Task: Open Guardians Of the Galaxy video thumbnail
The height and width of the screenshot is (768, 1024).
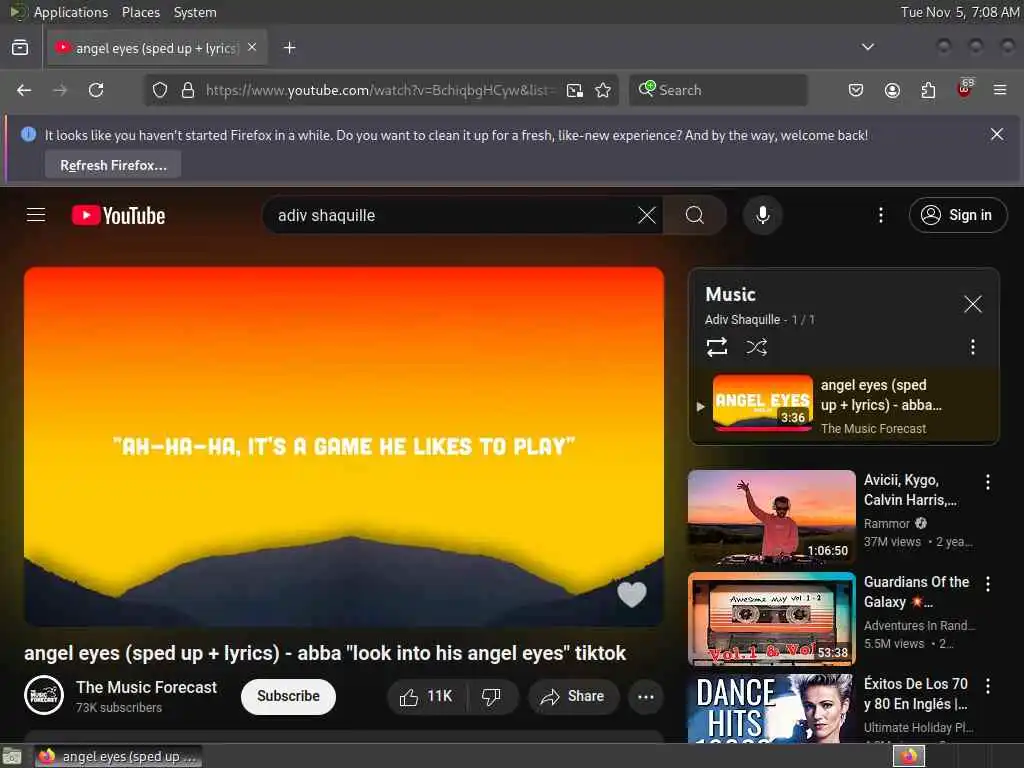Action: tap(771, 618)
